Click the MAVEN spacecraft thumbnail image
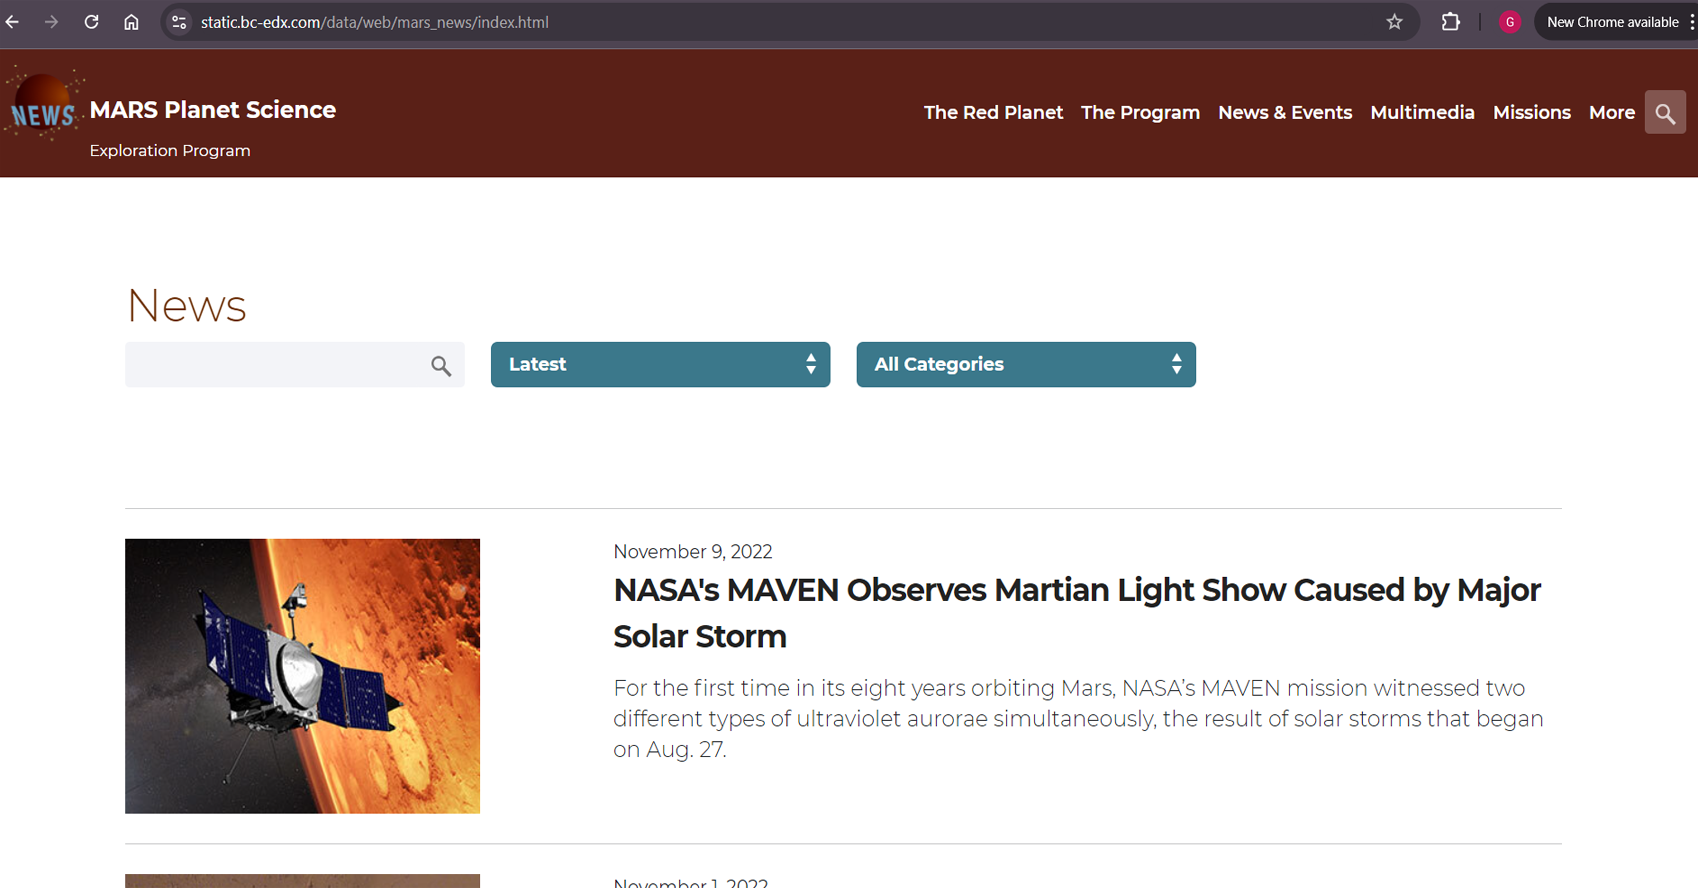The image size is (1698, 888). tap(302, 676)
